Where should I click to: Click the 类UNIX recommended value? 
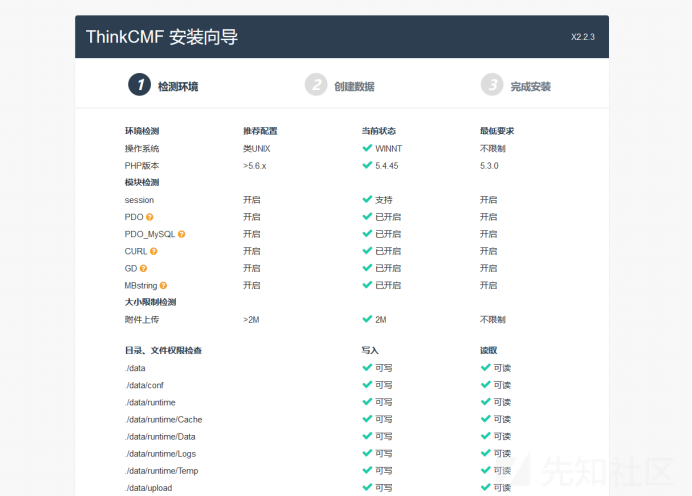point(256,148)
